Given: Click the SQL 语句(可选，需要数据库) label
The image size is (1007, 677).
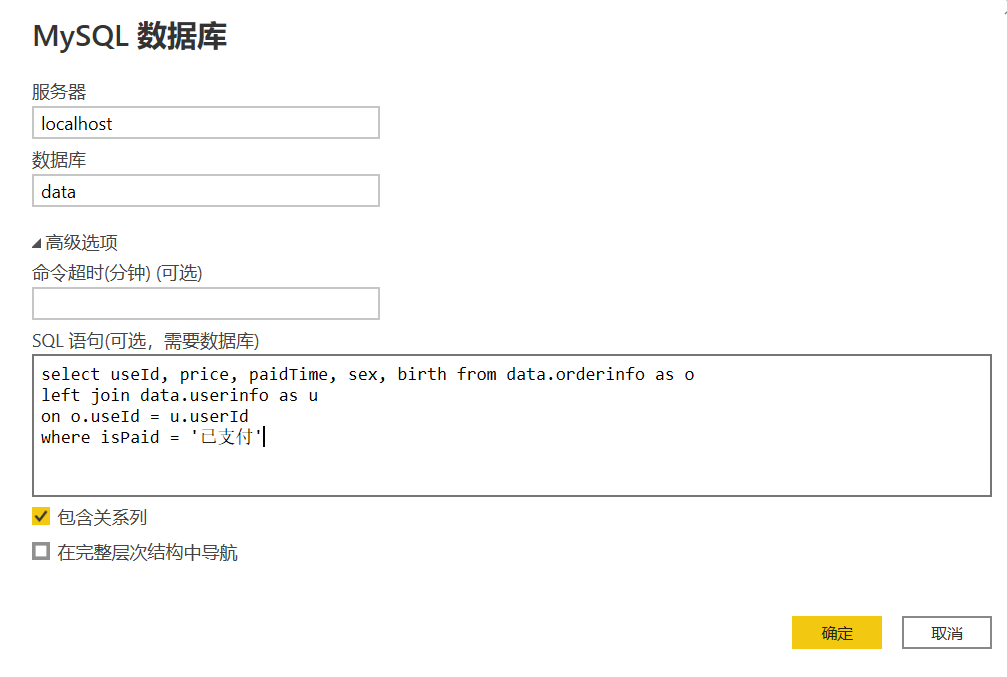Looking at the screenshot, I should pyautogui.click(x=146, y=341).
